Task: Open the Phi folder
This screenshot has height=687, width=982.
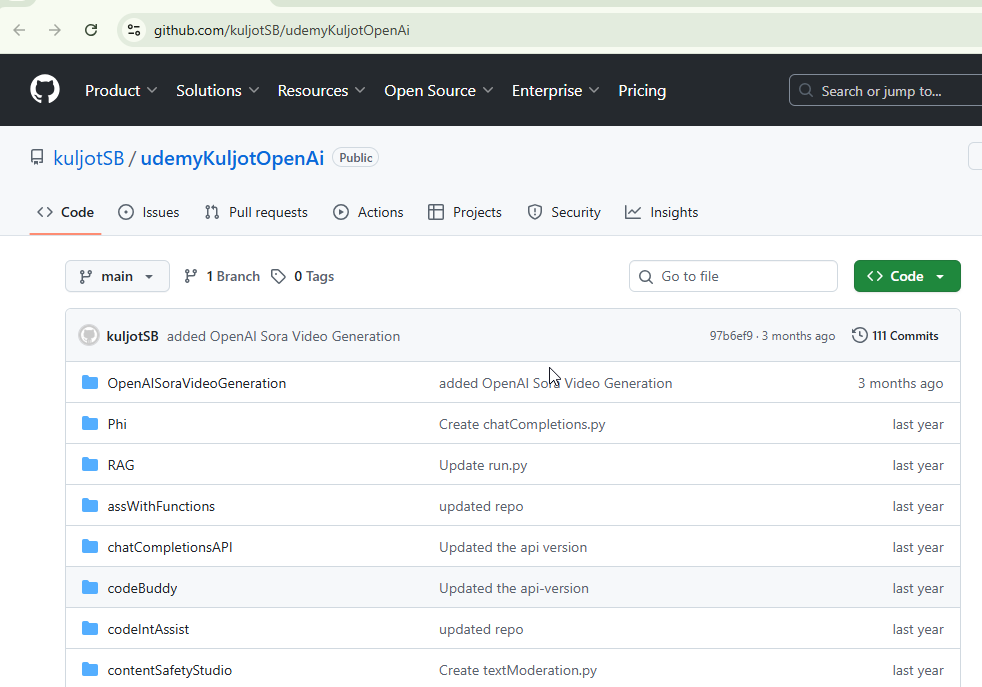Action: click(117, 424)
